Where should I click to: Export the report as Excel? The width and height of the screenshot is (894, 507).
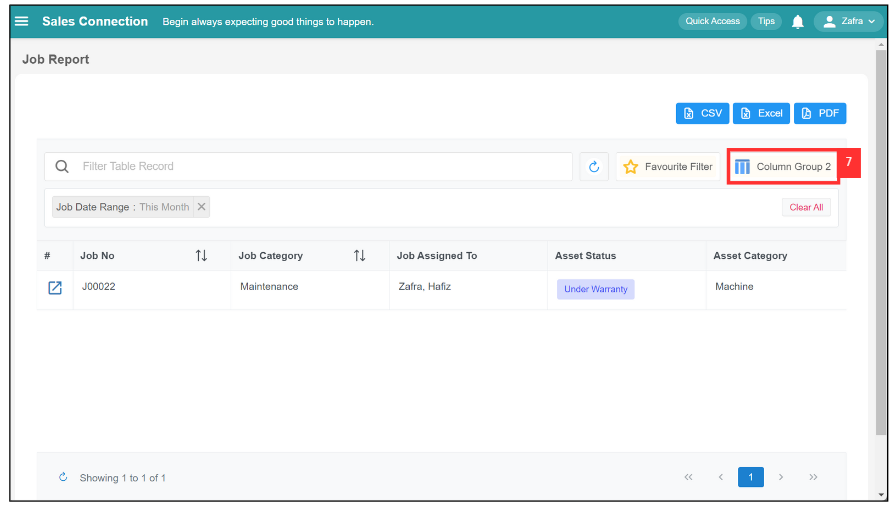click(761, 113)
